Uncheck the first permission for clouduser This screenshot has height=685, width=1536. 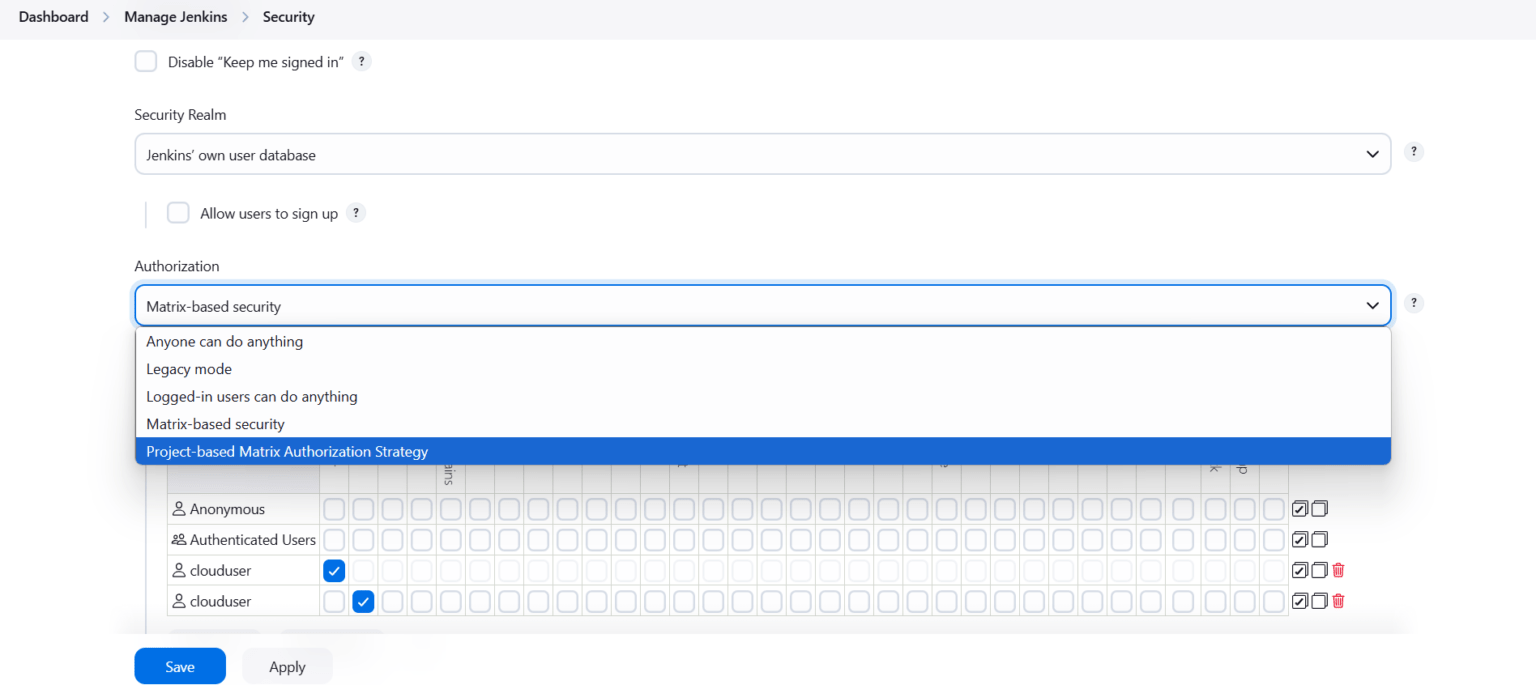coord(334,570)
